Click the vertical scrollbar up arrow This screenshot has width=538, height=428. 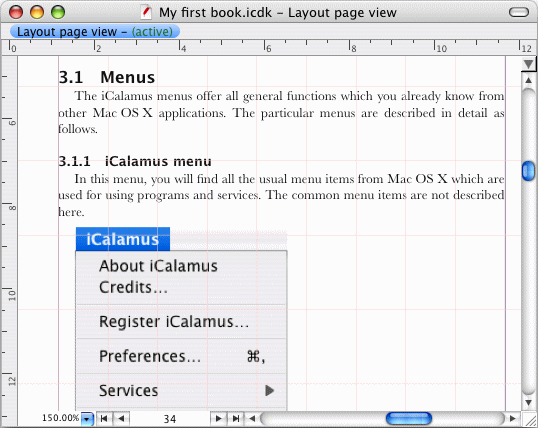528,80
